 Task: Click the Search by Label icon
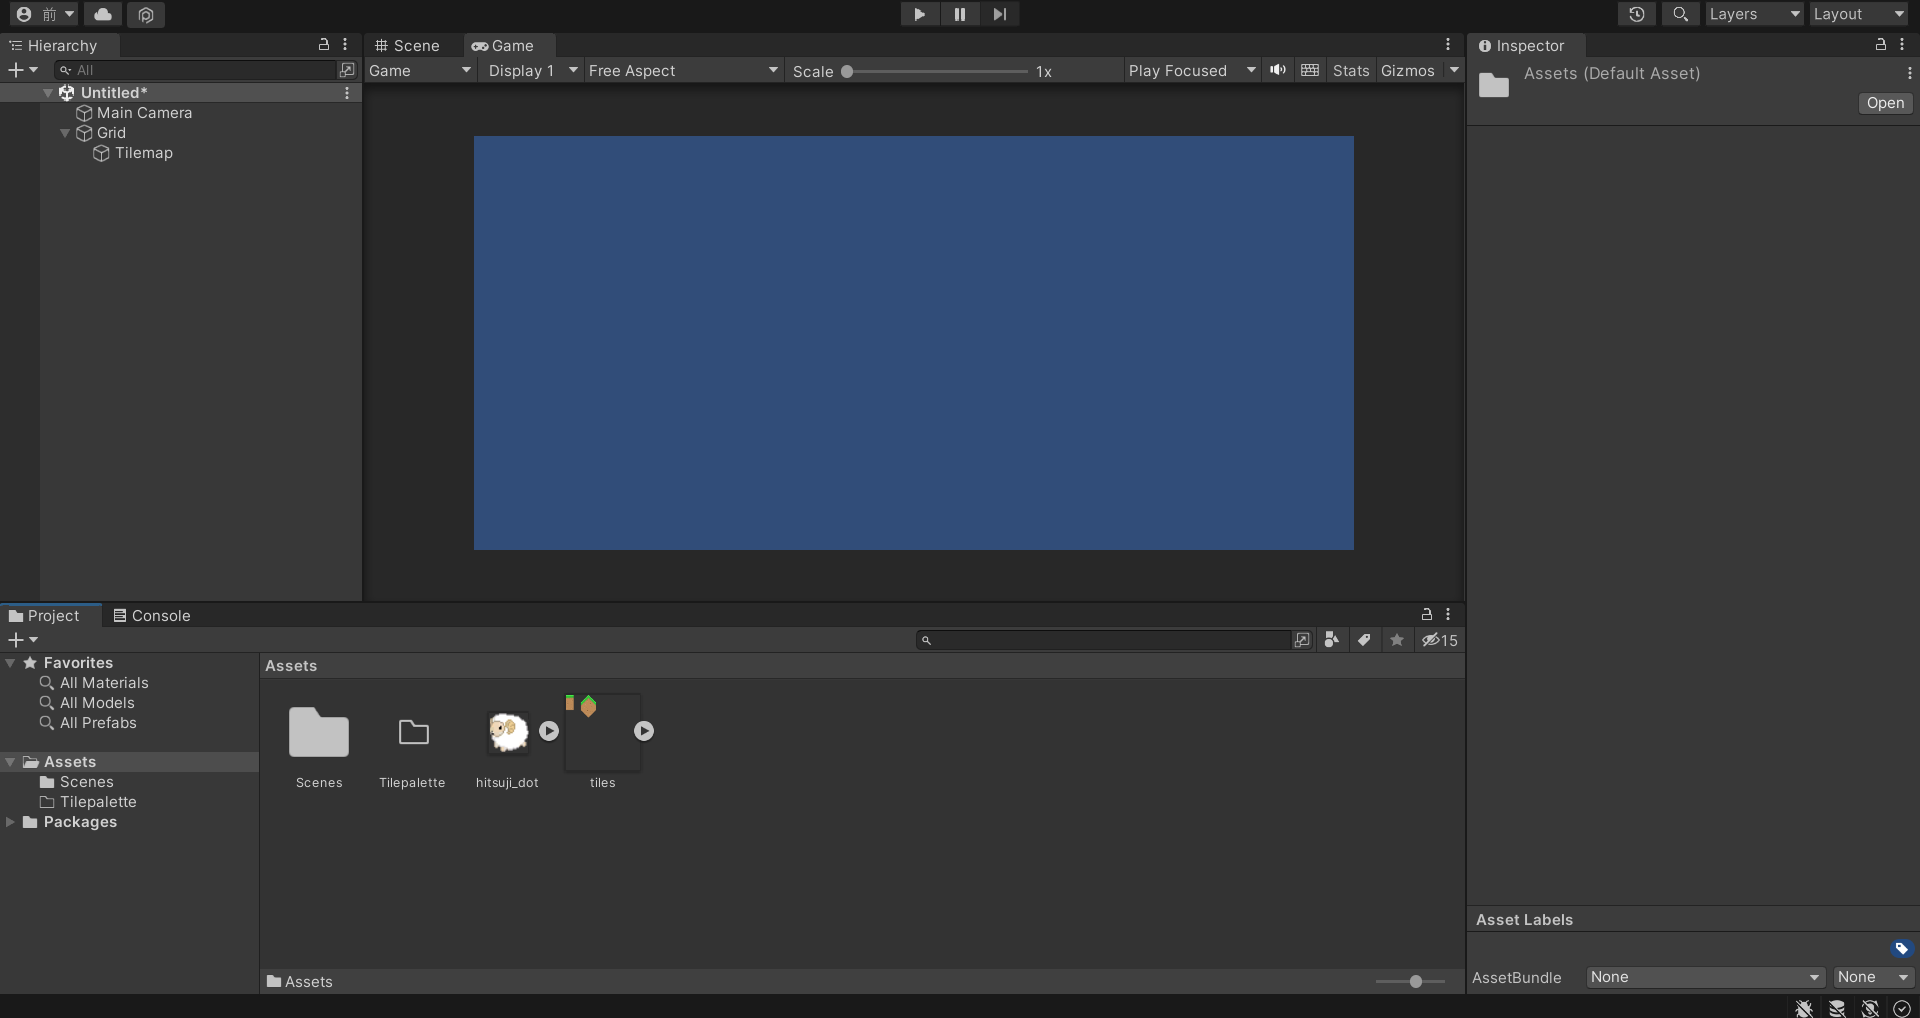(x=1364, y=640)
